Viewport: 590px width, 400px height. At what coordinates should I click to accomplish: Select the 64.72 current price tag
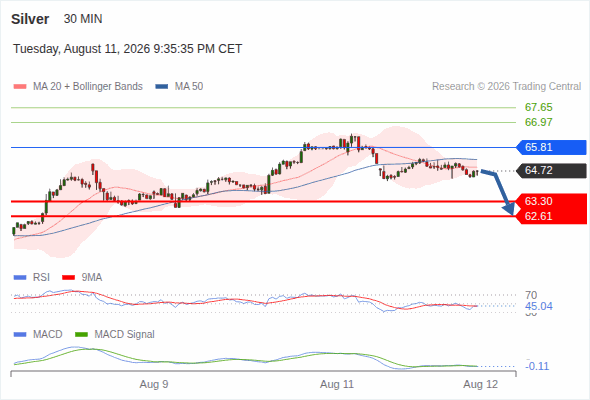pyautogui.click(x=551, y=170)
